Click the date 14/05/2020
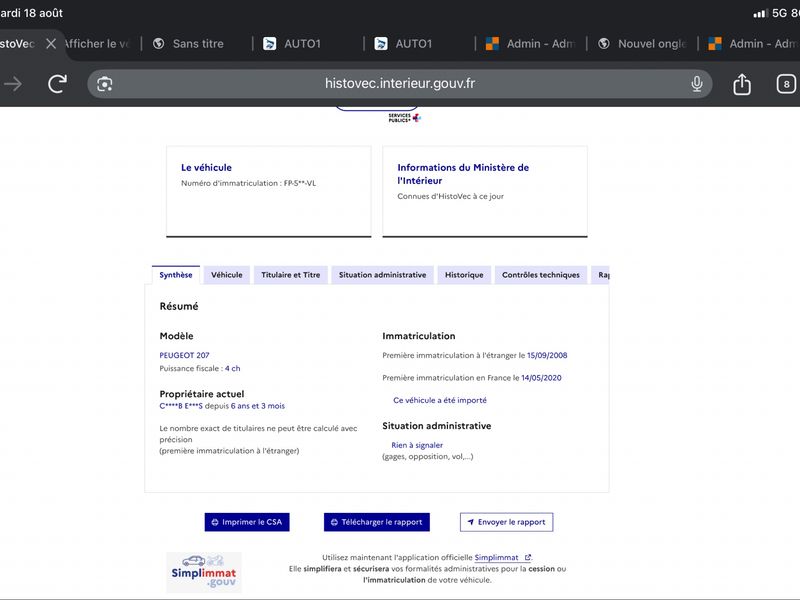The image size is (800, 600). point(541,378)
